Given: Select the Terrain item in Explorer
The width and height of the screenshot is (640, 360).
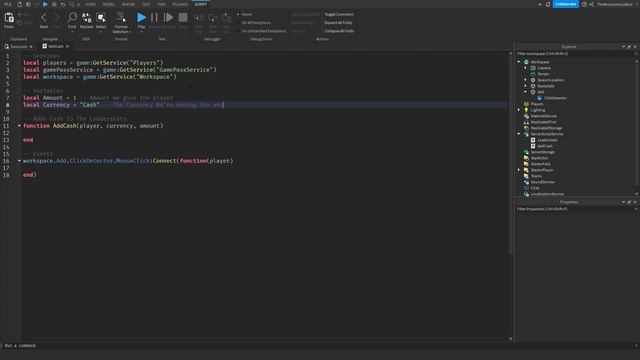Looking at the screenshot, I should (x=543, y=74).
